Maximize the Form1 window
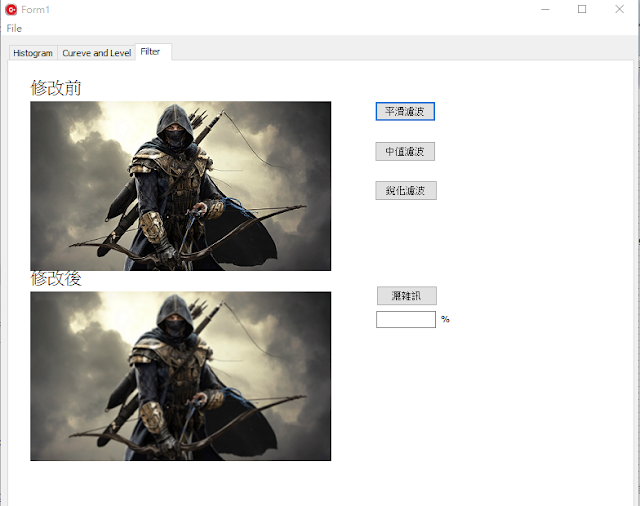 [582, 9]
